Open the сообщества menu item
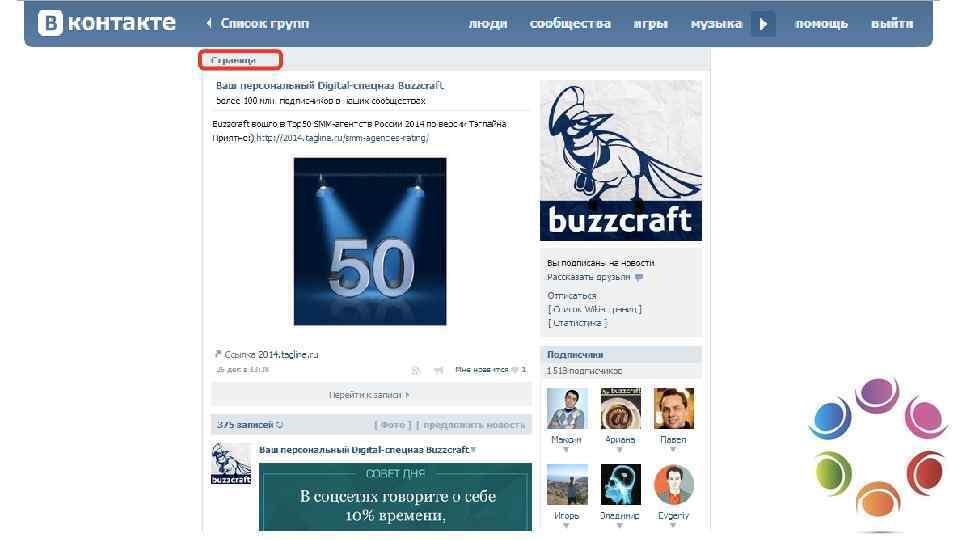This screenshot has height=540, width=960. click(570, 23)
